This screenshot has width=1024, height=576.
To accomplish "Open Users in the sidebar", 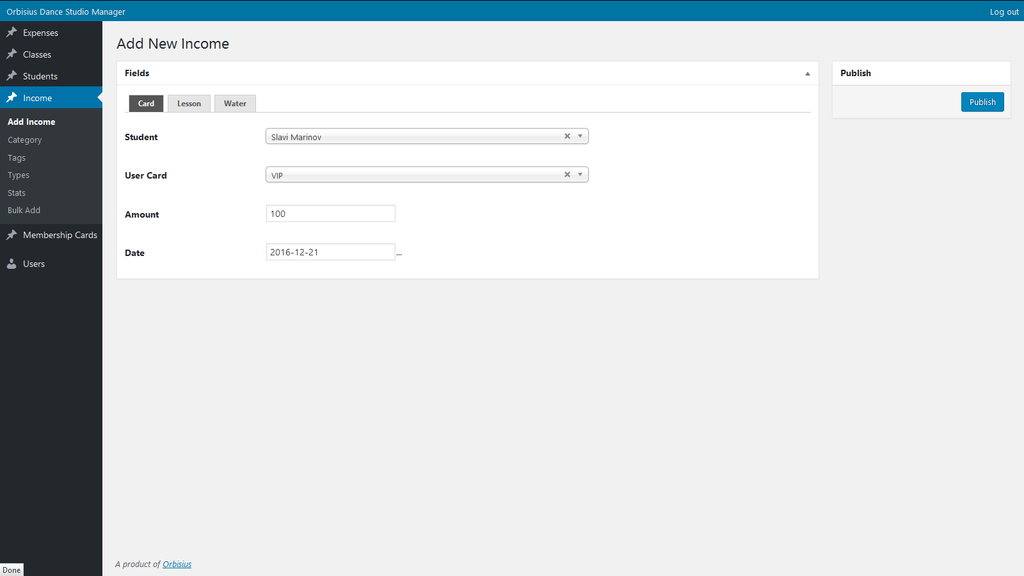I will pyautogui.click(x=51, y=264).
